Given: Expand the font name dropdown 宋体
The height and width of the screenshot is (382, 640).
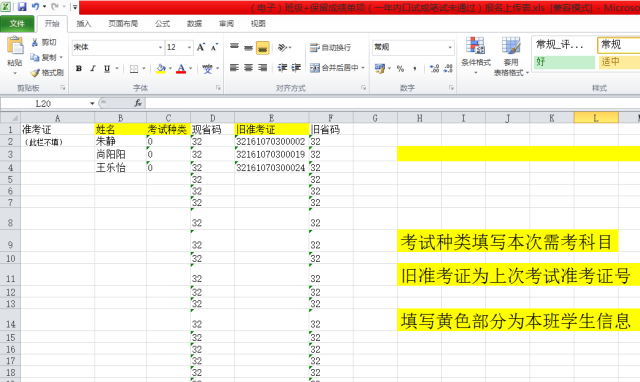Looking at the screenshot, I should [x=160, y=47].
